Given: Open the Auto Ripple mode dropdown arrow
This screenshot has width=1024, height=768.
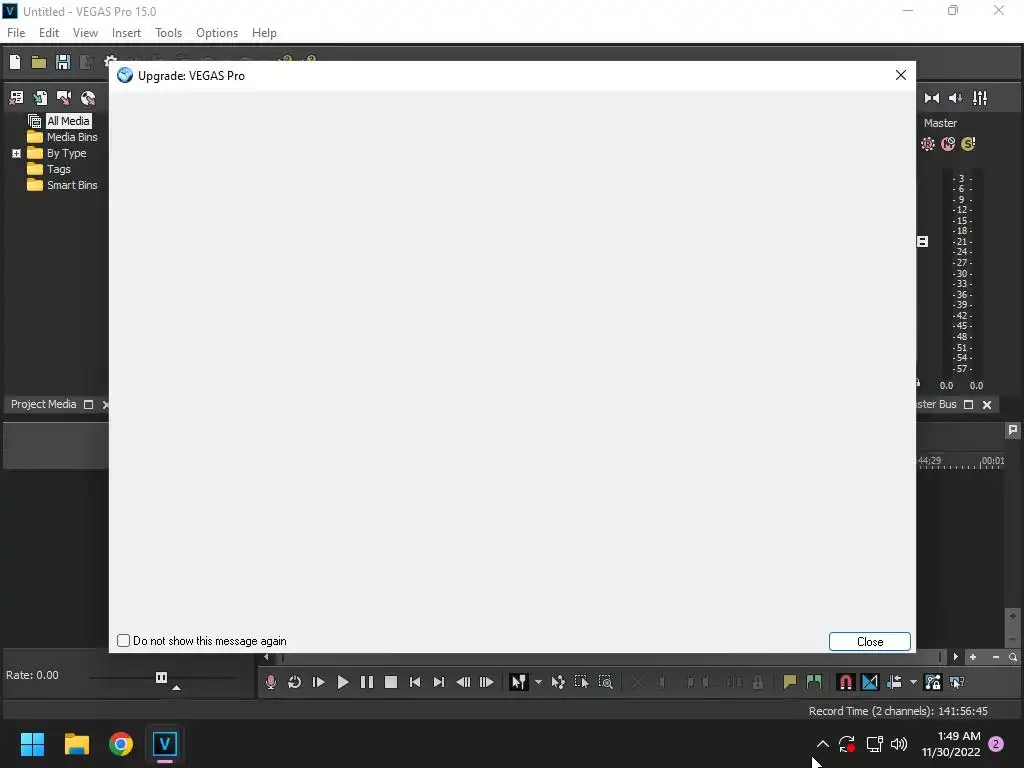Looking at the screenshot, I should (913, 682).
